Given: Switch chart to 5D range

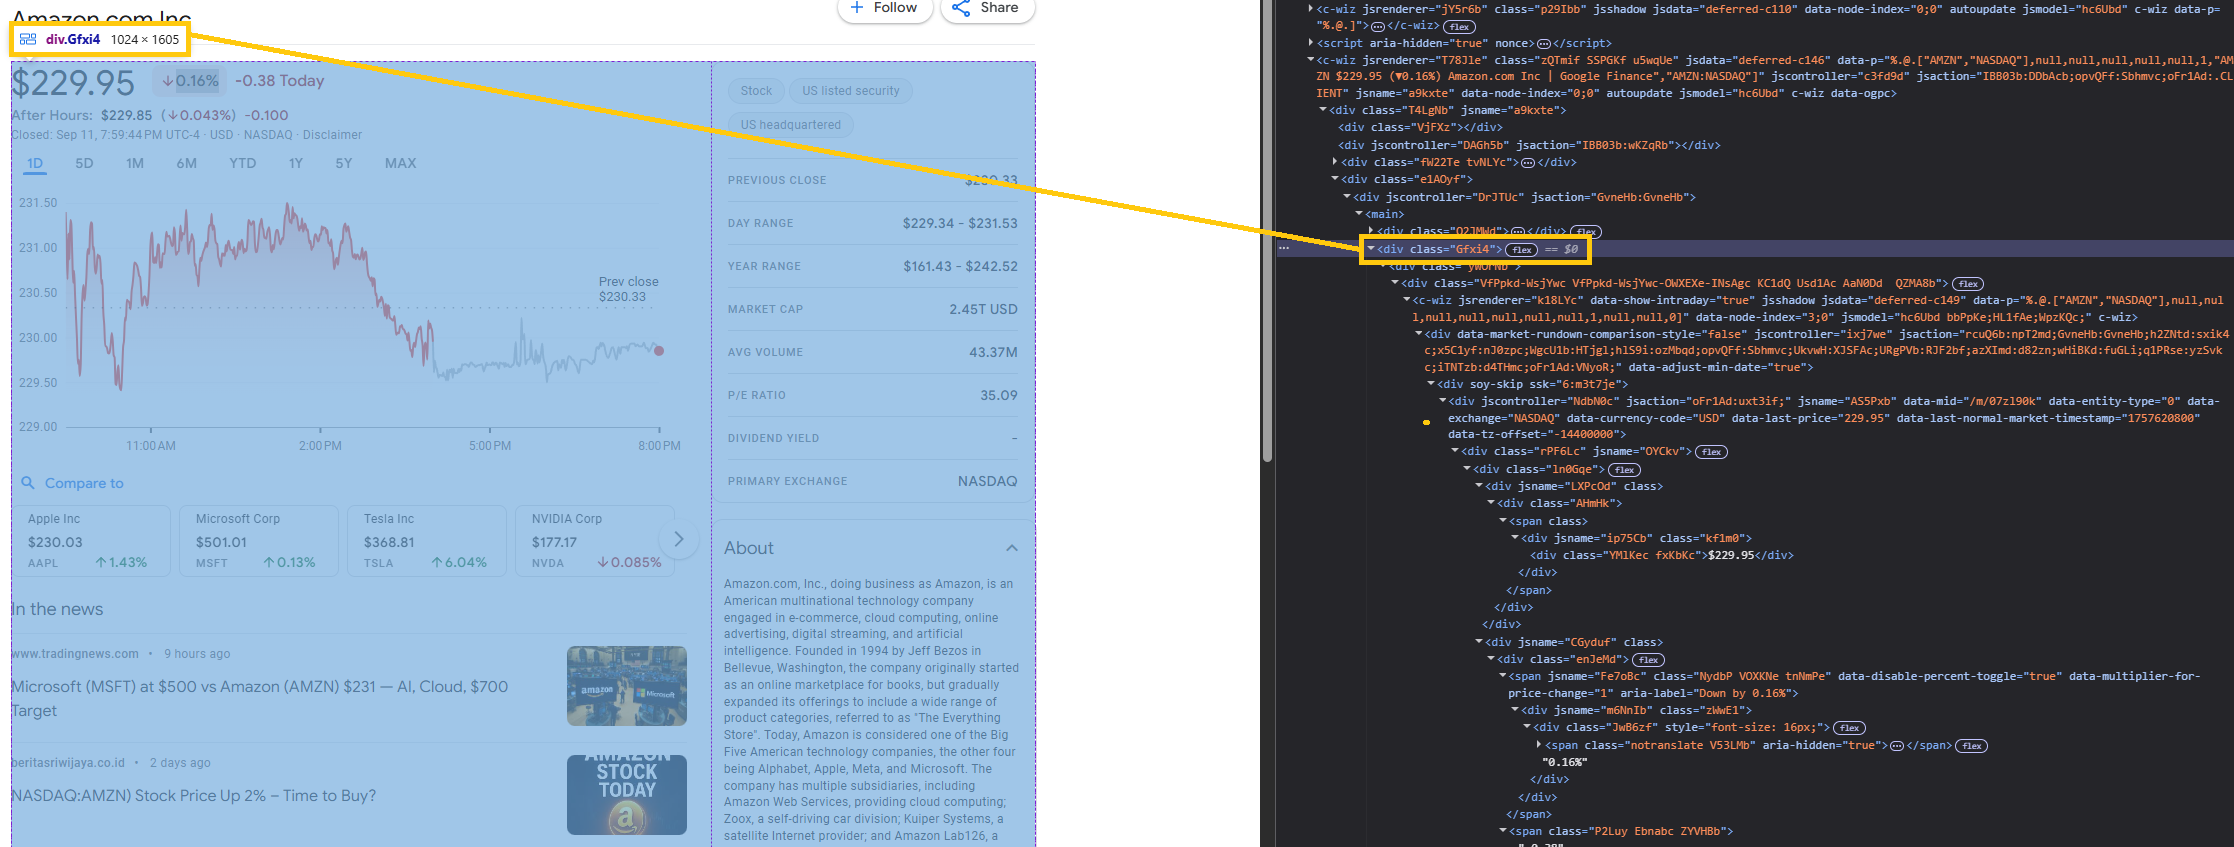Looking at the screenshot, I should click(84, 163).
